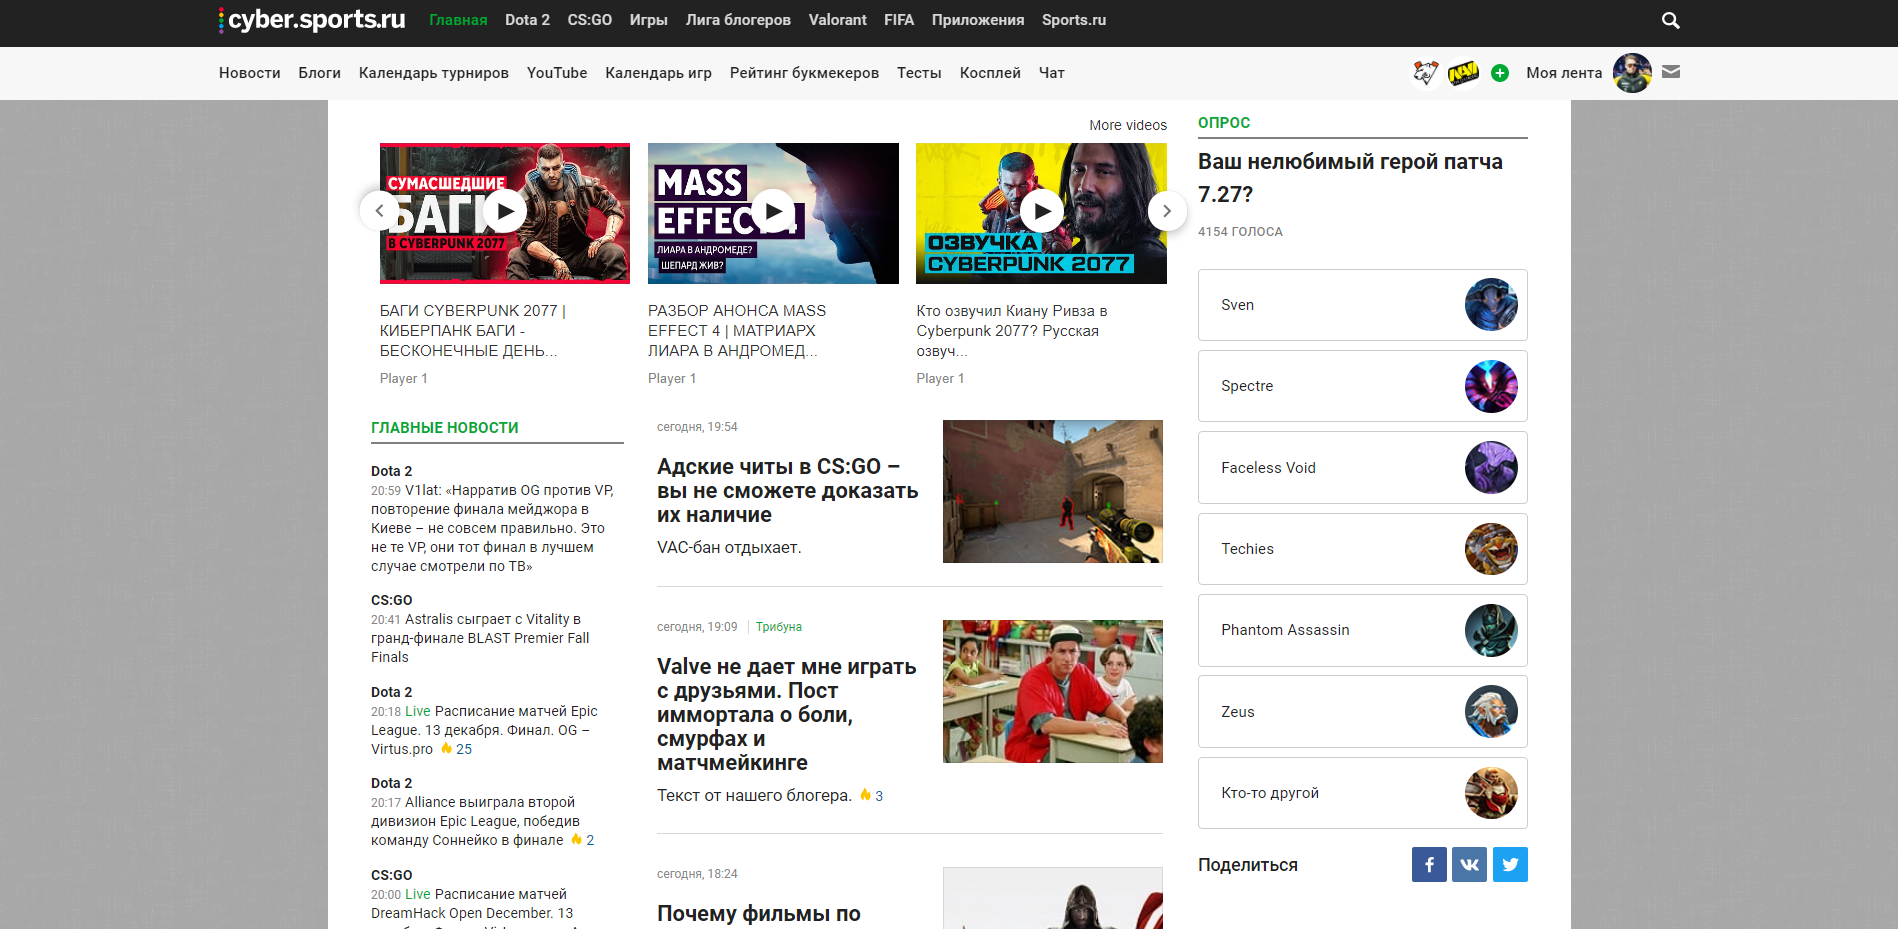Image resolution: width=1898 pixels, height=929 pixels.
Task: Share the poll on Facebook
Action: point(1429,865)
